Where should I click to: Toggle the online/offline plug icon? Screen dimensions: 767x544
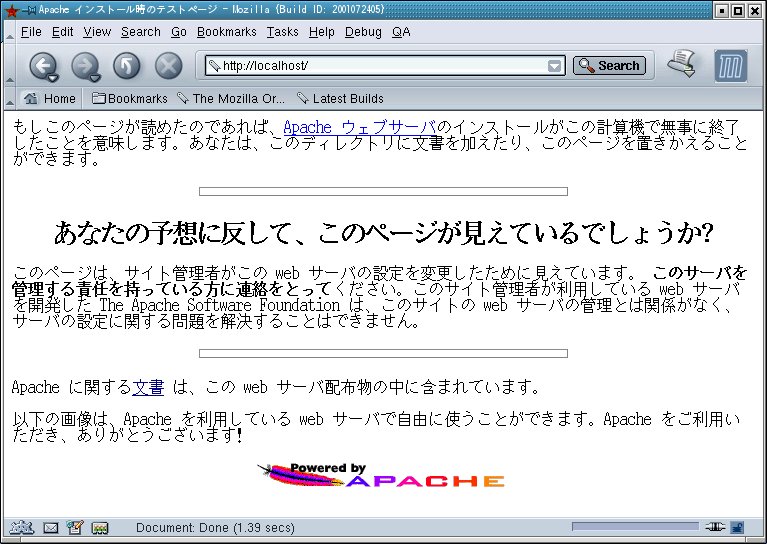click(x=715, y=527)
